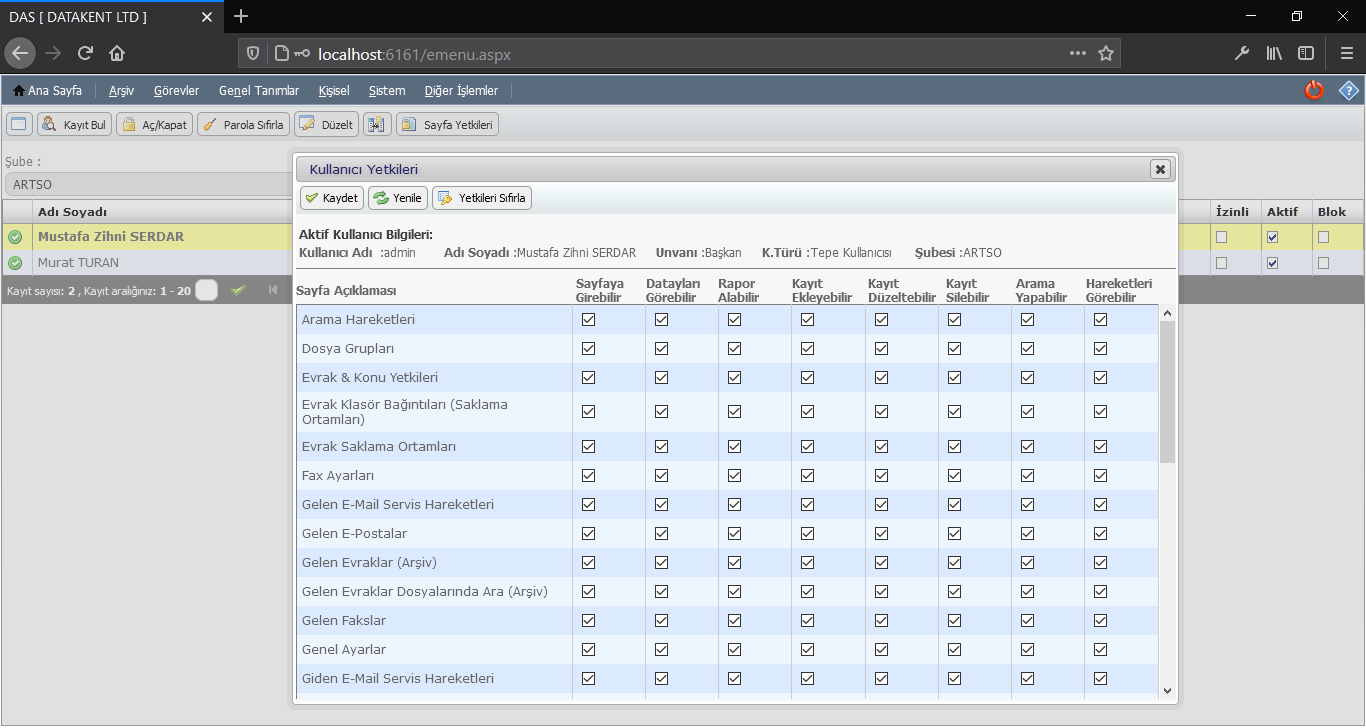Open the Sistem menu
Screen dimensions: 1366x728
[386, 91]
